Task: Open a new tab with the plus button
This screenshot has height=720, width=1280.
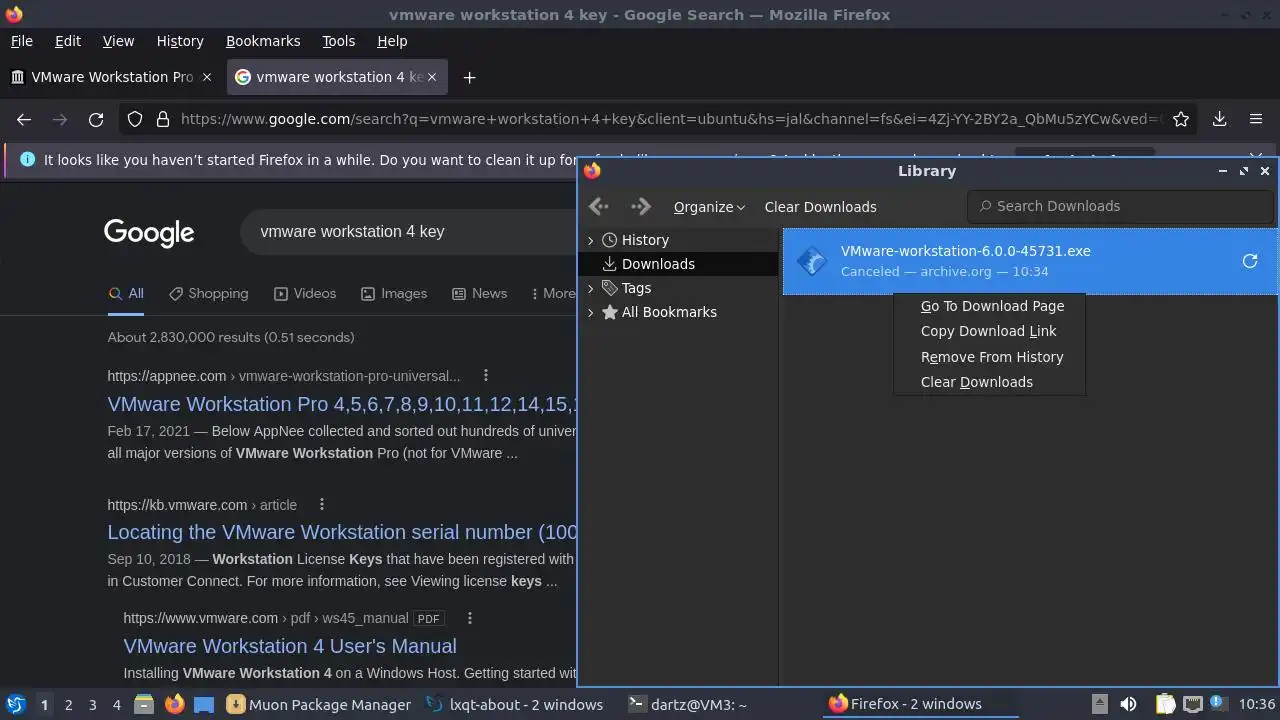Action: (x=469, y=77)
